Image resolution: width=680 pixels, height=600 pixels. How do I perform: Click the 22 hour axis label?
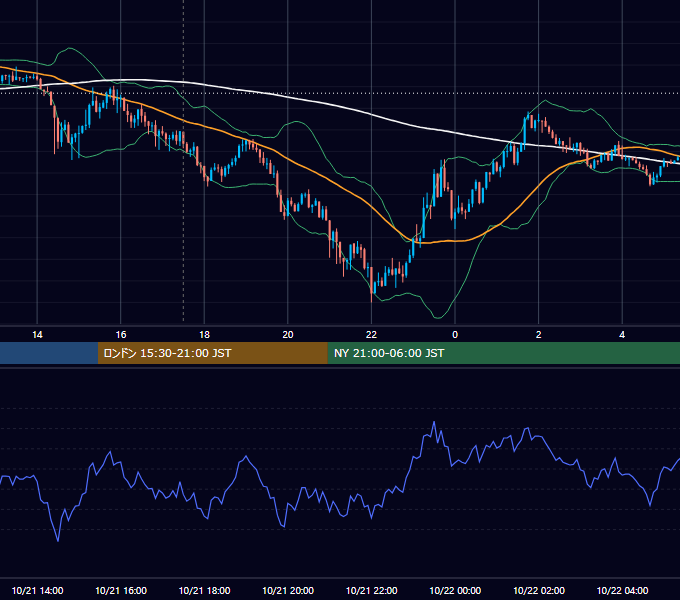coord(371,335)
